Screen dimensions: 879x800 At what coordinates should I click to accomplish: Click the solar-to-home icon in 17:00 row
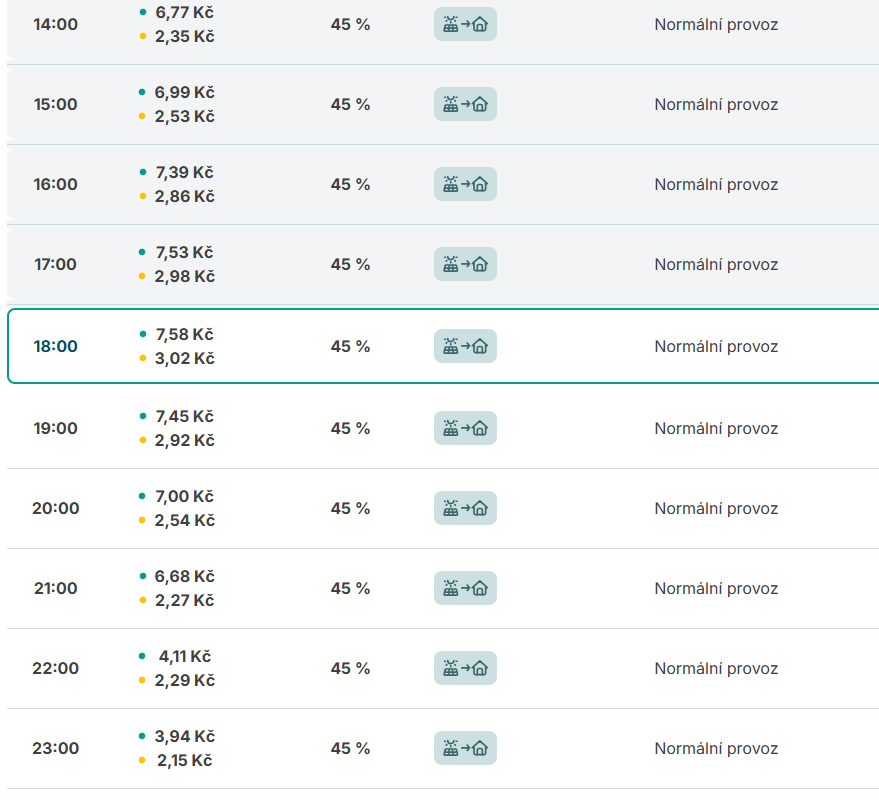pyautogui.click(x=465, y=264)
